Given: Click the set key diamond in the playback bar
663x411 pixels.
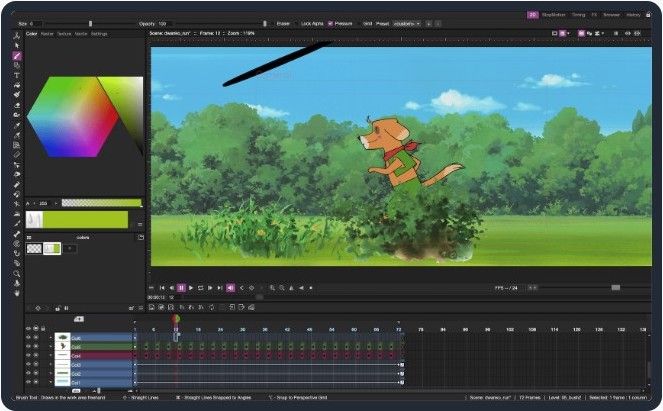Looking at the screenshot, I should pos(251,288).
